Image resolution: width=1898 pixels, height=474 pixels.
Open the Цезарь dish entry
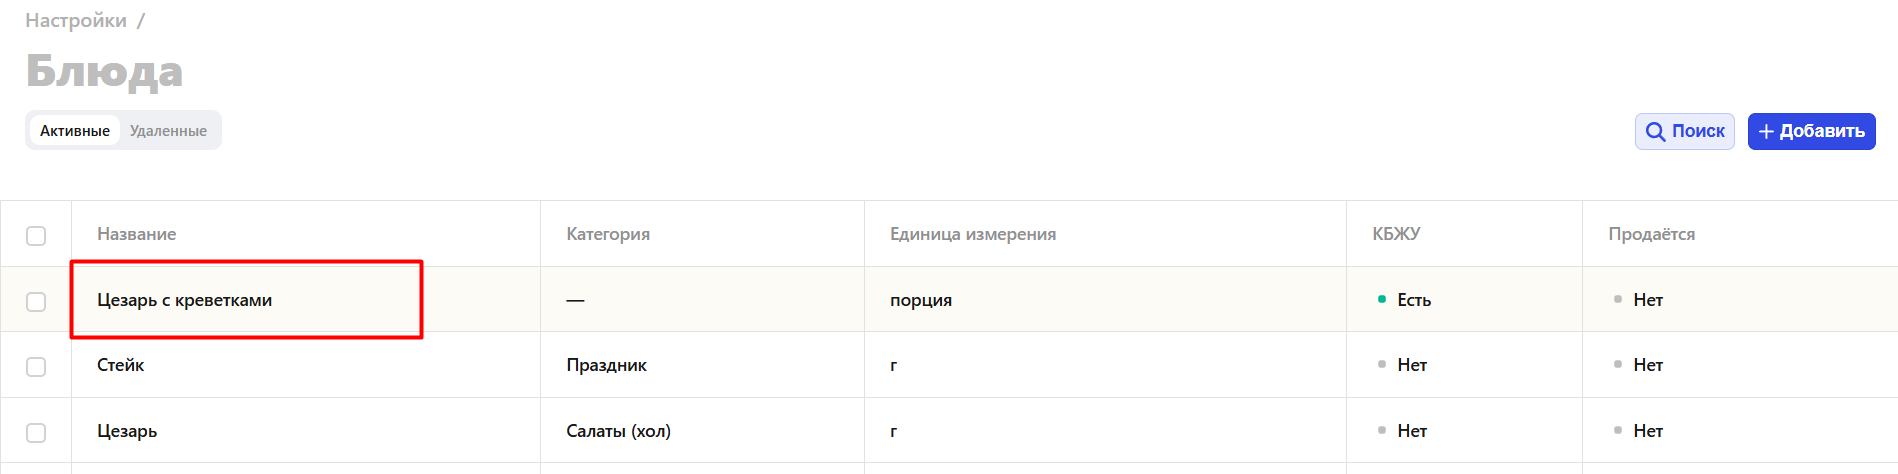[127, 431]
